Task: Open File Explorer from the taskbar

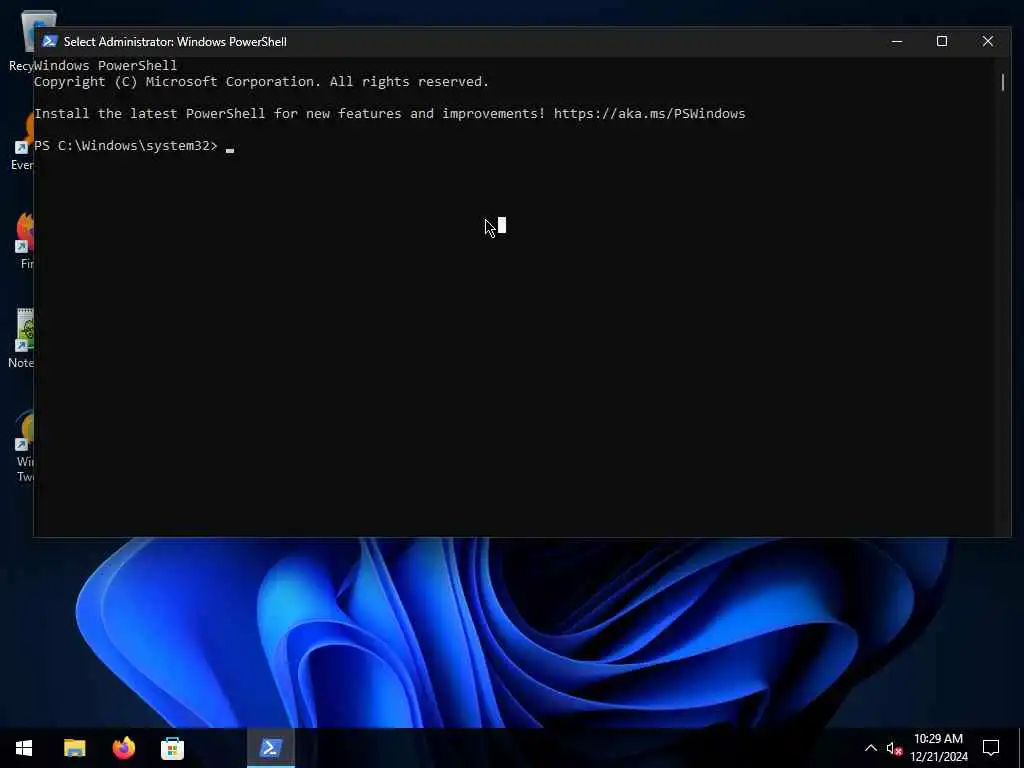Action: click(74, 748)
